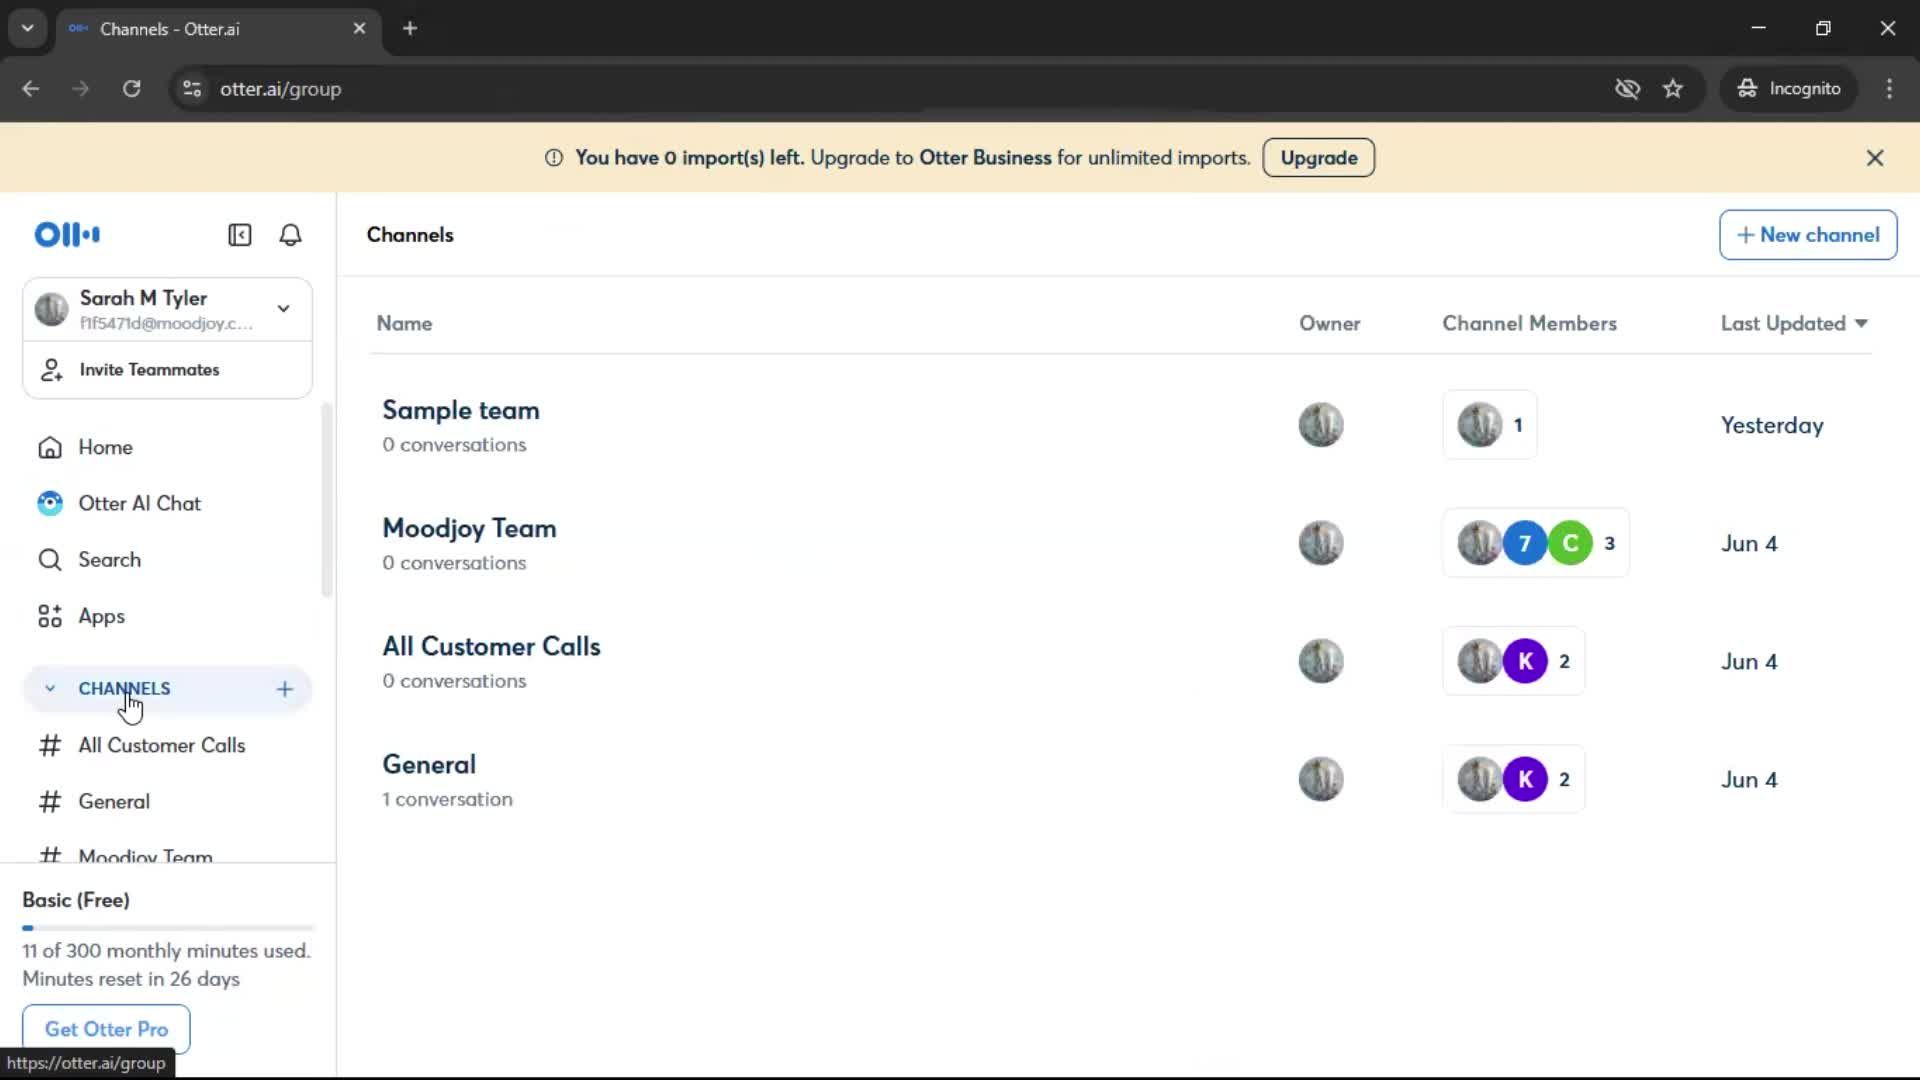Image resolution: width=1920 pixels, height=1080 pixels.
Task: Click owner avatar in General row
Action: tap(1321, 779)
